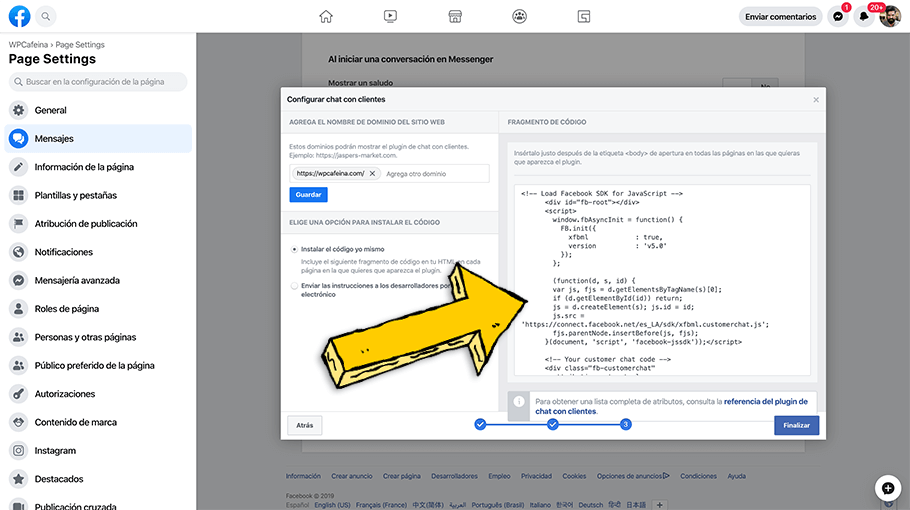Open the Empleo footer link
The width and height of the screenshot is (910, 510).
tap(499, 476)
